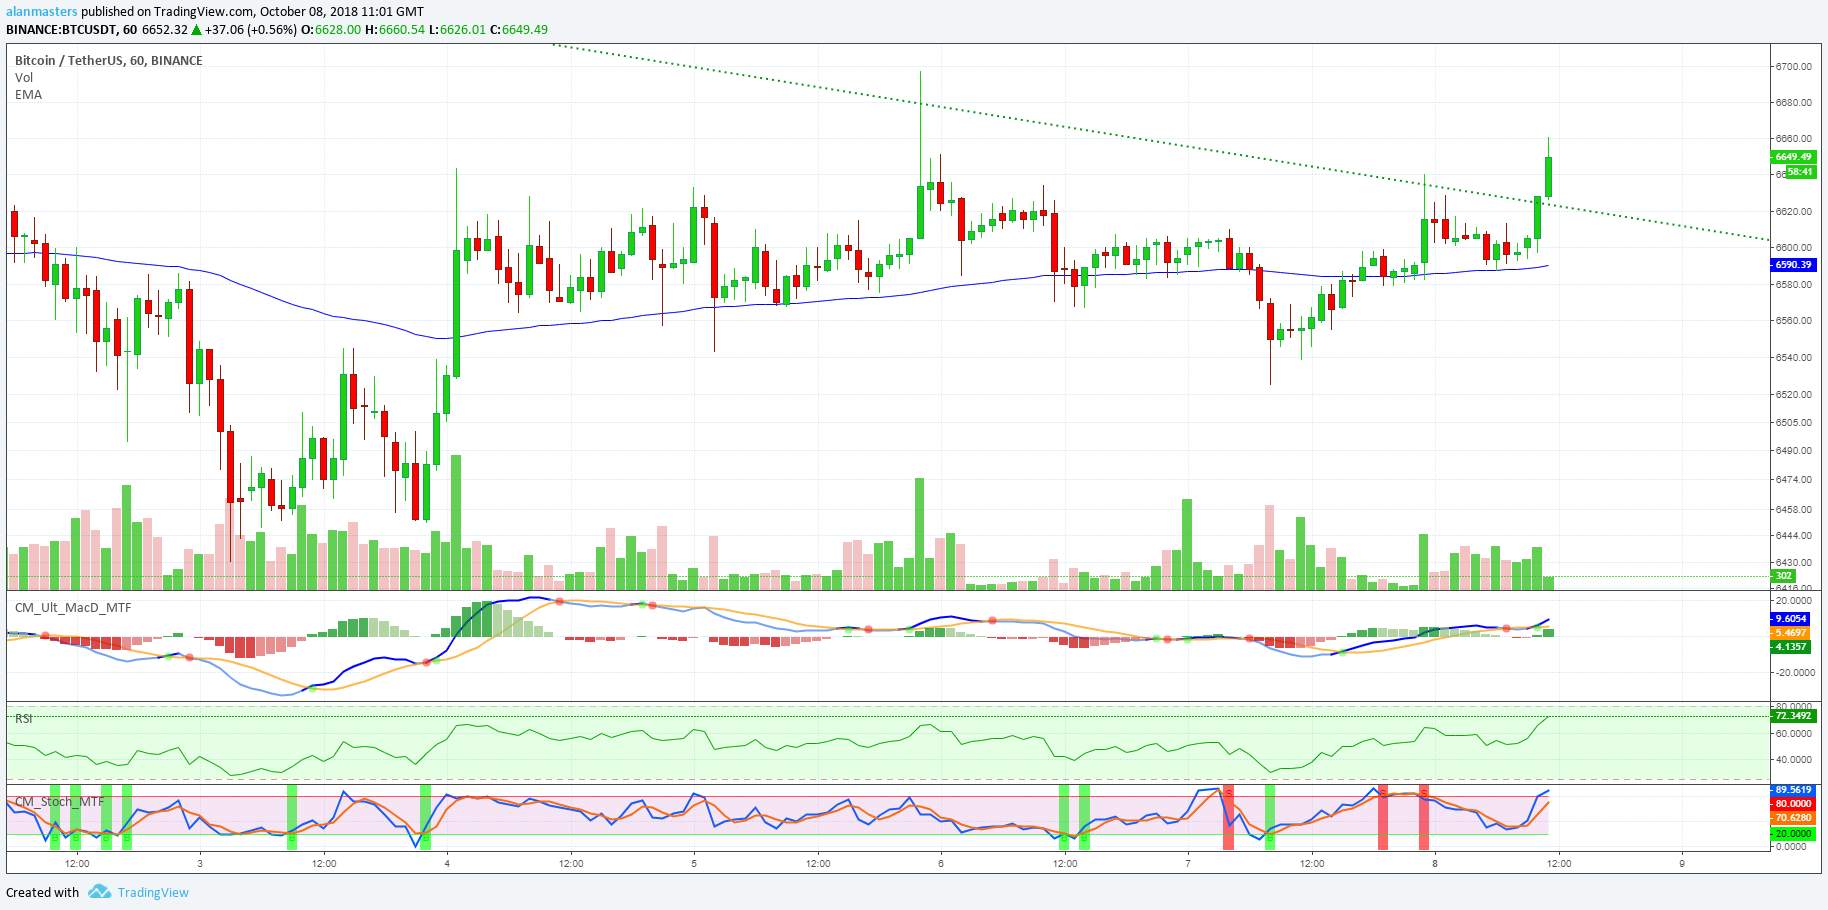Click the H:6660.54 high value
The image size is (1828, 910).
point(395,29)
